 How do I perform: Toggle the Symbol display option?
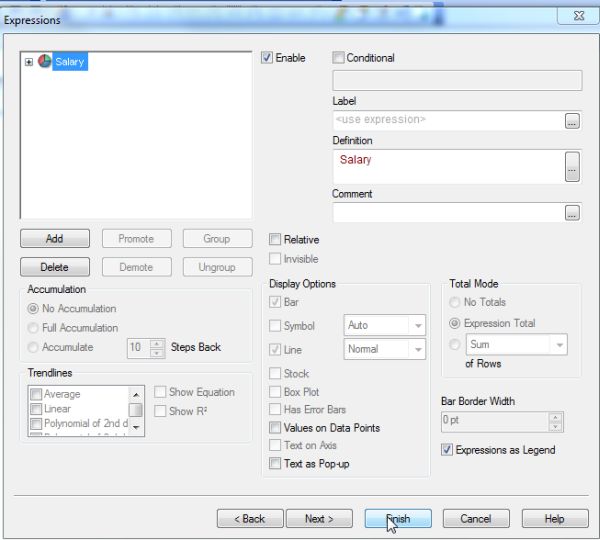(275, 326)
